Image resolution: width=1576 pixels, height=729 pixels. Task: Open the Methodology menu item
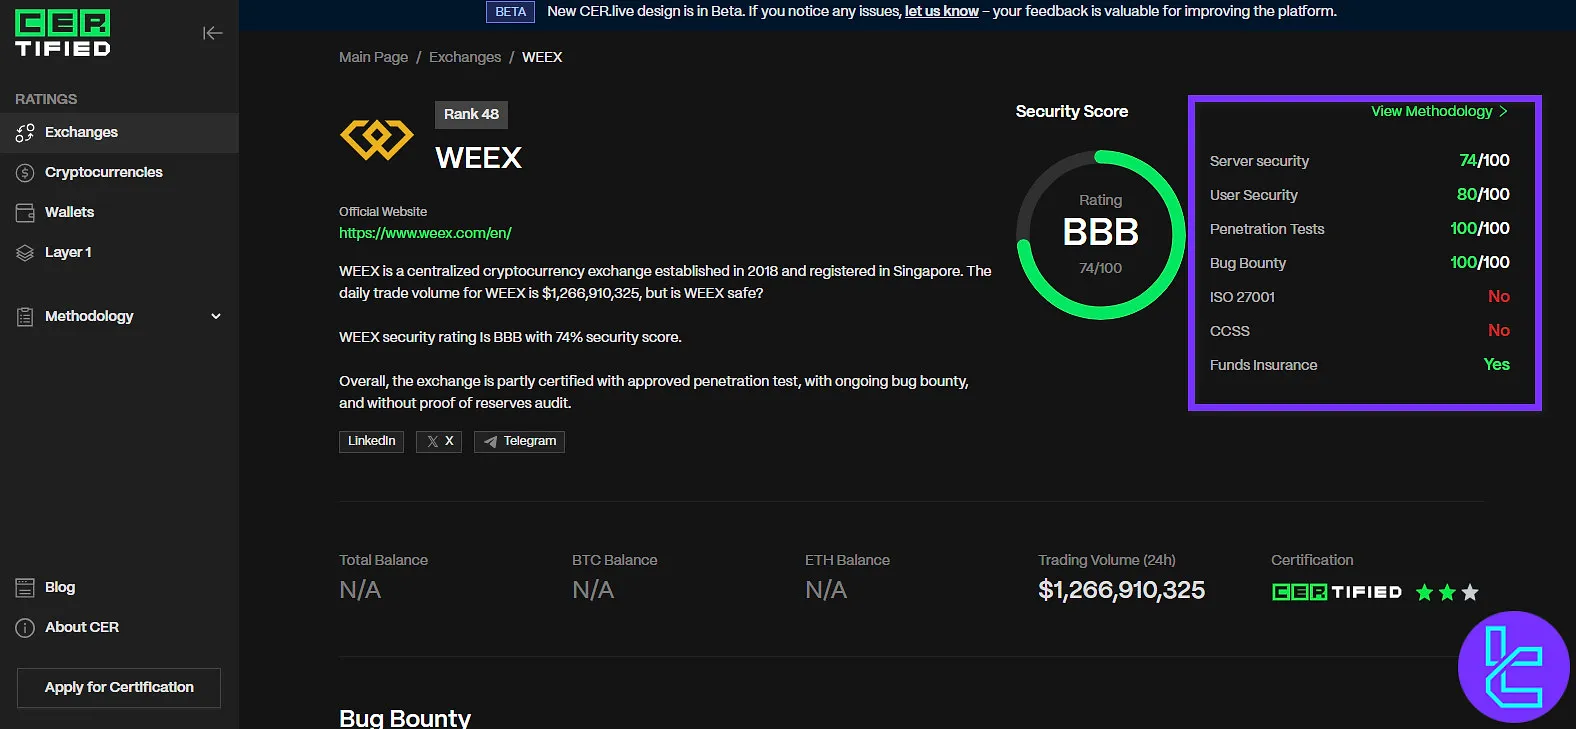click(119, 316)
